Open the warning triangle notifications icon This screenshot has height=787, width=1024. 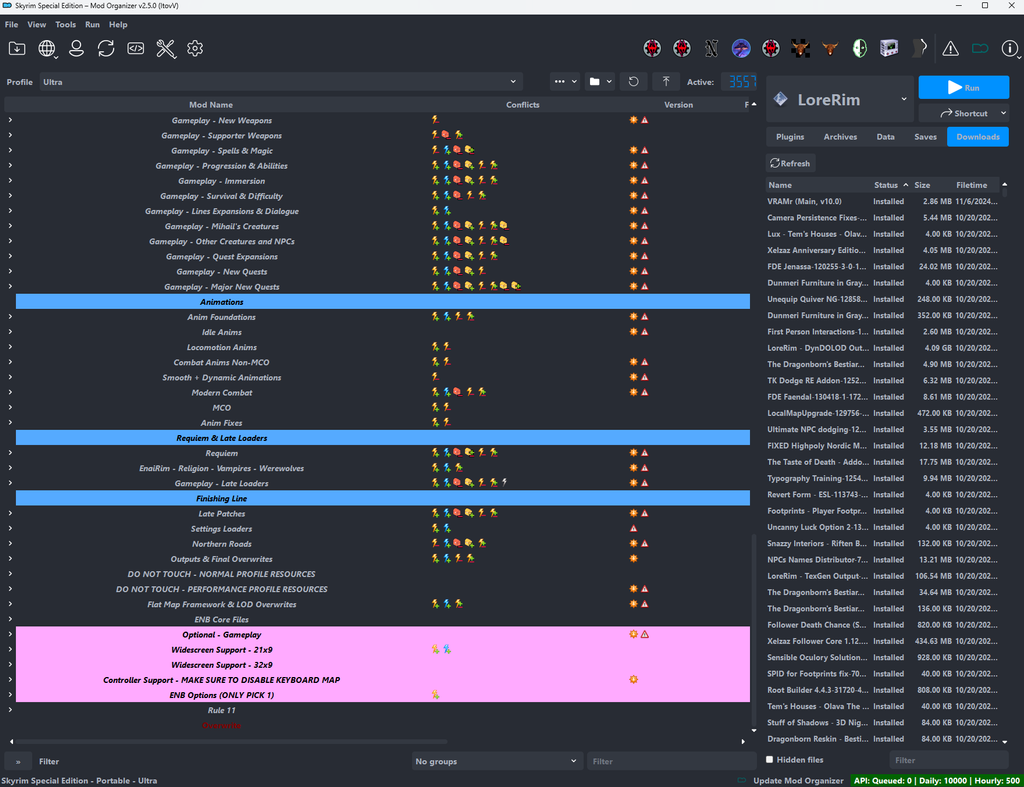(950, 48)
